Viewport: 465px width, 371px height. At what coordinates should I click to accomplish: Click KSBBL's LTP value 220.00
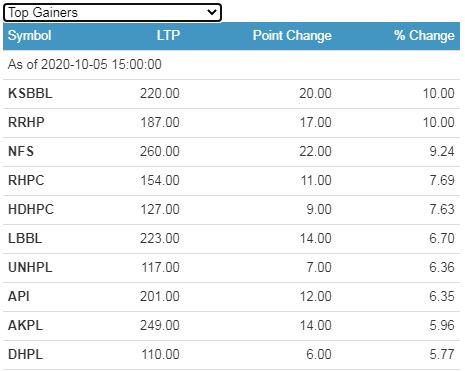[x=160, y=93]
